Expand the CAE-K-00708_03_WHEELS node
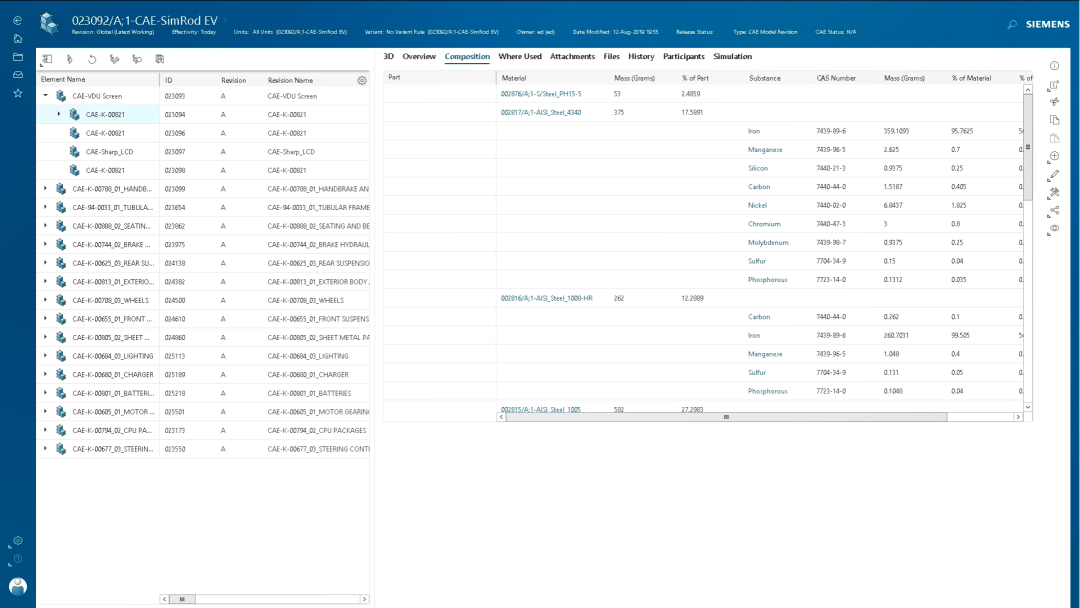Viewport: 1080px width, 608px height. pyautogui.click(x=45, y=300)
